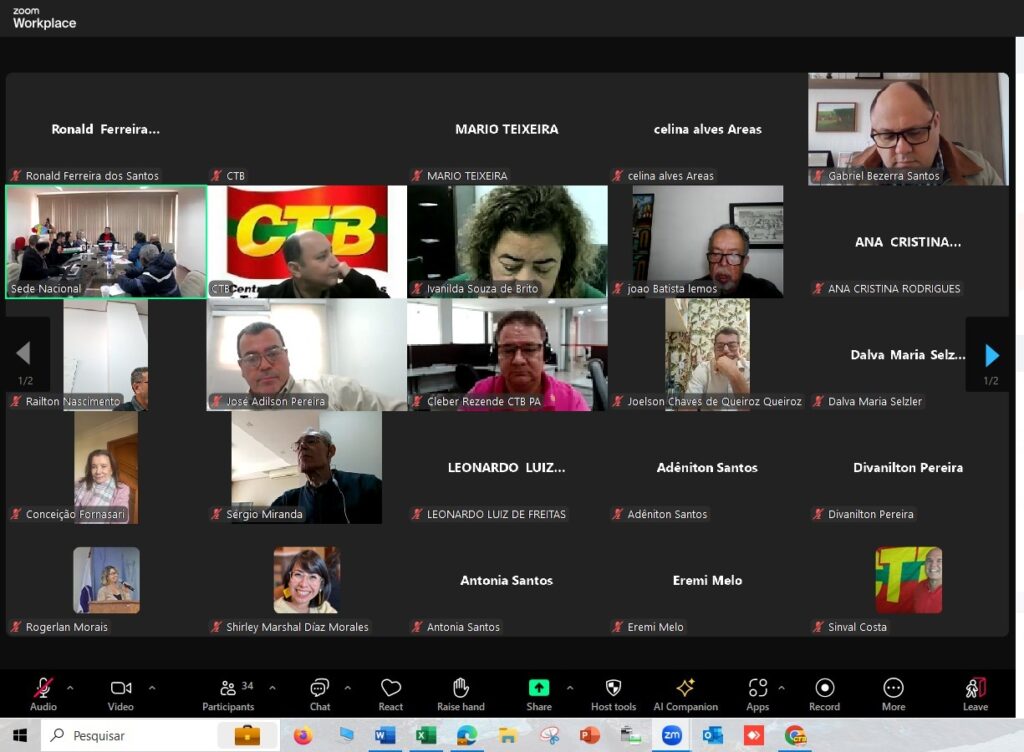Screen dimensions: 1024x752
Task: Start recording with the Record button
Action: click(825, 694)
